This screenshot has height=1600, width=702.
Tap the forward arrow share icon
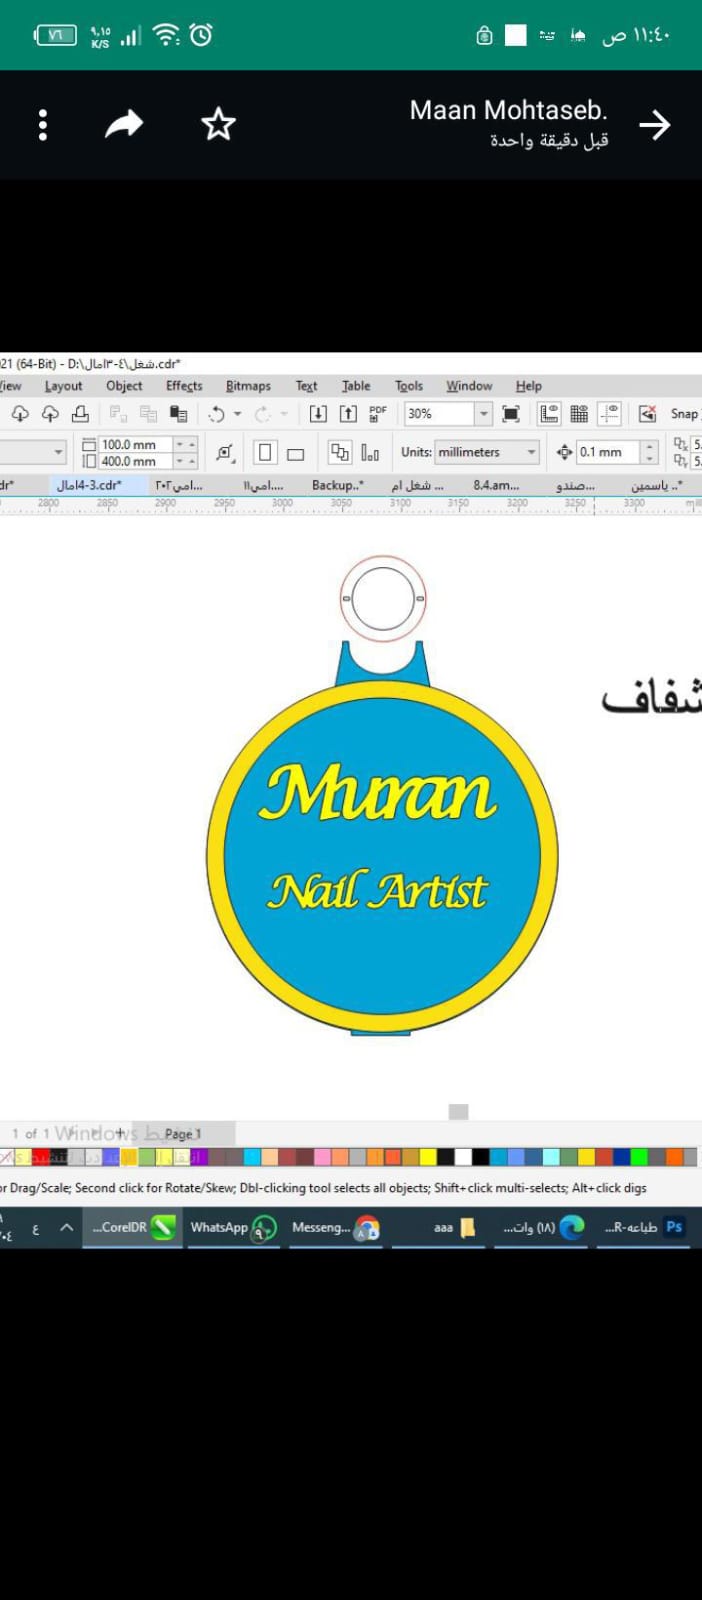124,125
